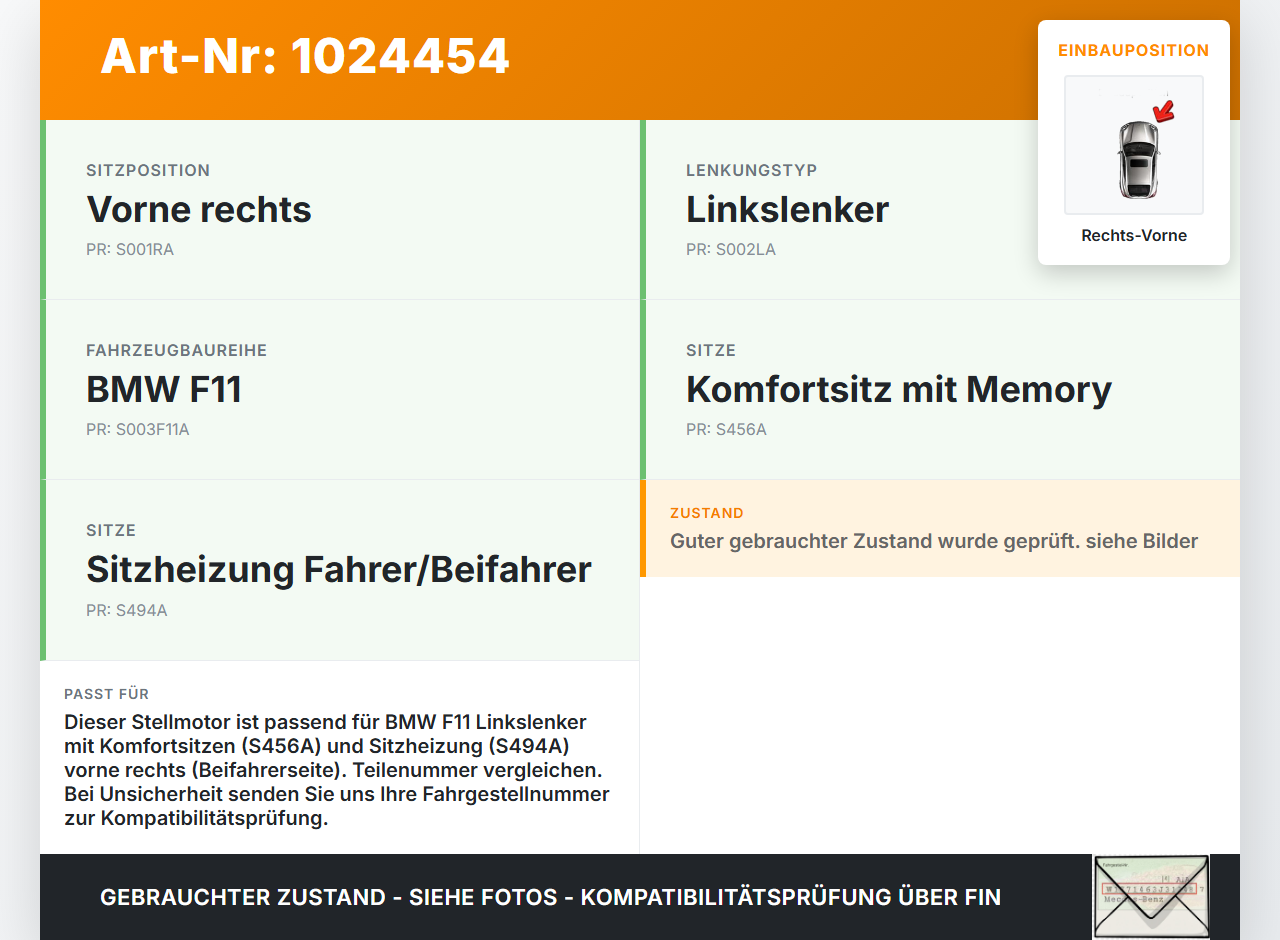This screenshot has width=1280, height=940.
Task: Click the red arrow marking the install position
Action: click(x=1162, y=113)
